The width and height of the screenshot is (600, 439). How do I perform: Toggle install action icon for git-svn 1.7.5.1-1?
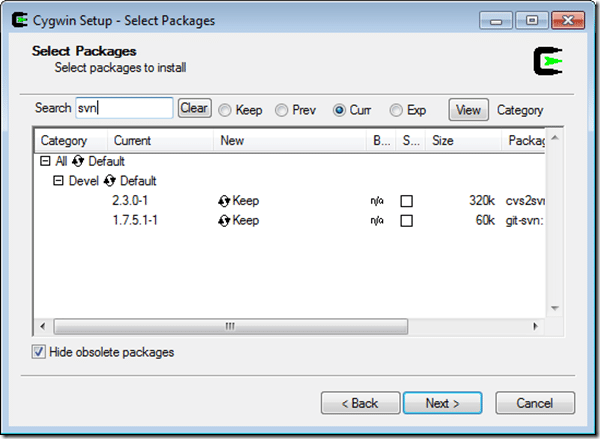tap(224, 221)
